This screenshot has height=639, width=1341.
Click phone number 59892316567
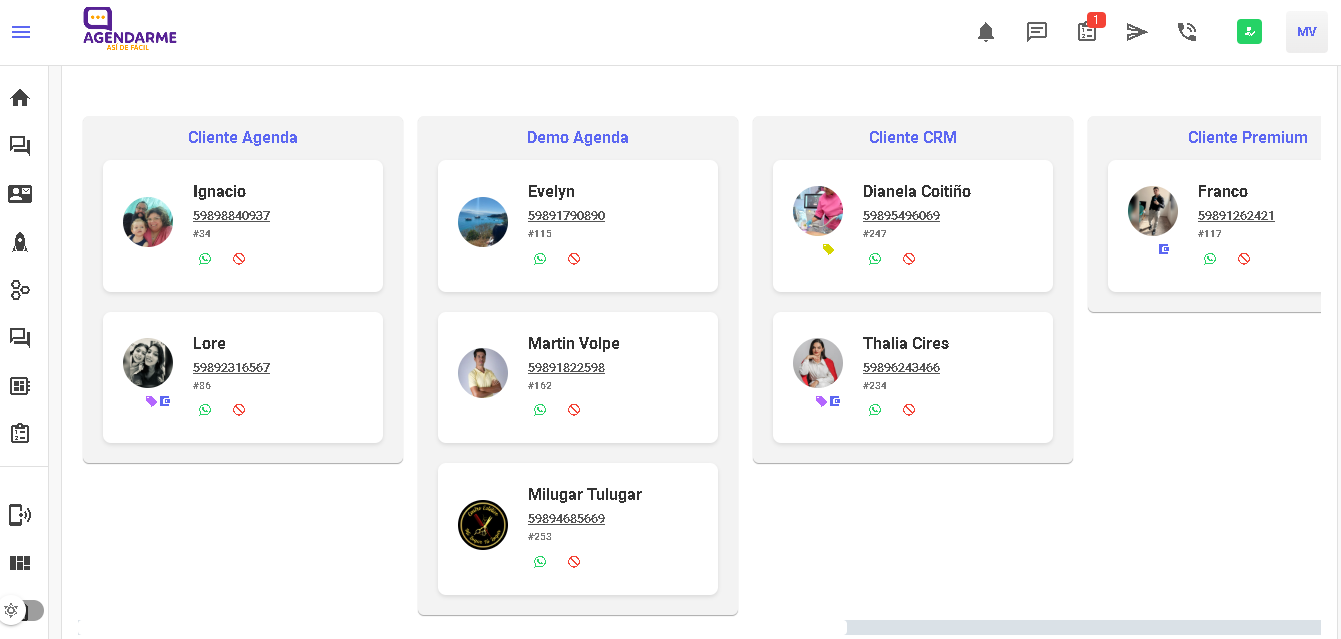[231, 368]
